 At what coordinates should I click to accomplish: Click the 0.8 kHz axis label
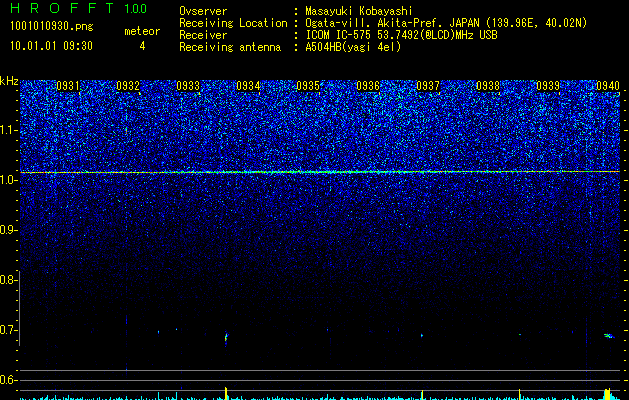(x=7, y=280)
